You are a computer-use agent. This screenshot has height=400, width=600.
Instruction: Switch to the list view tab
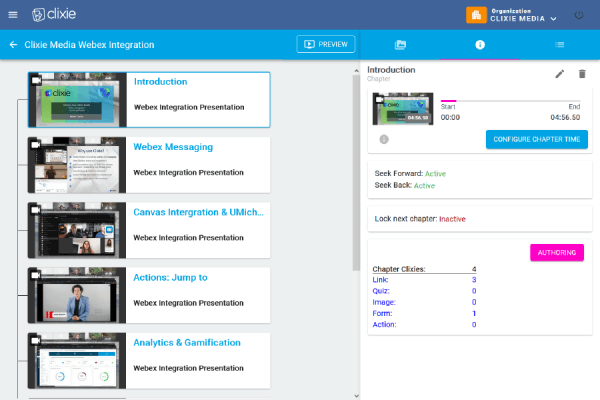click(559, 45)
